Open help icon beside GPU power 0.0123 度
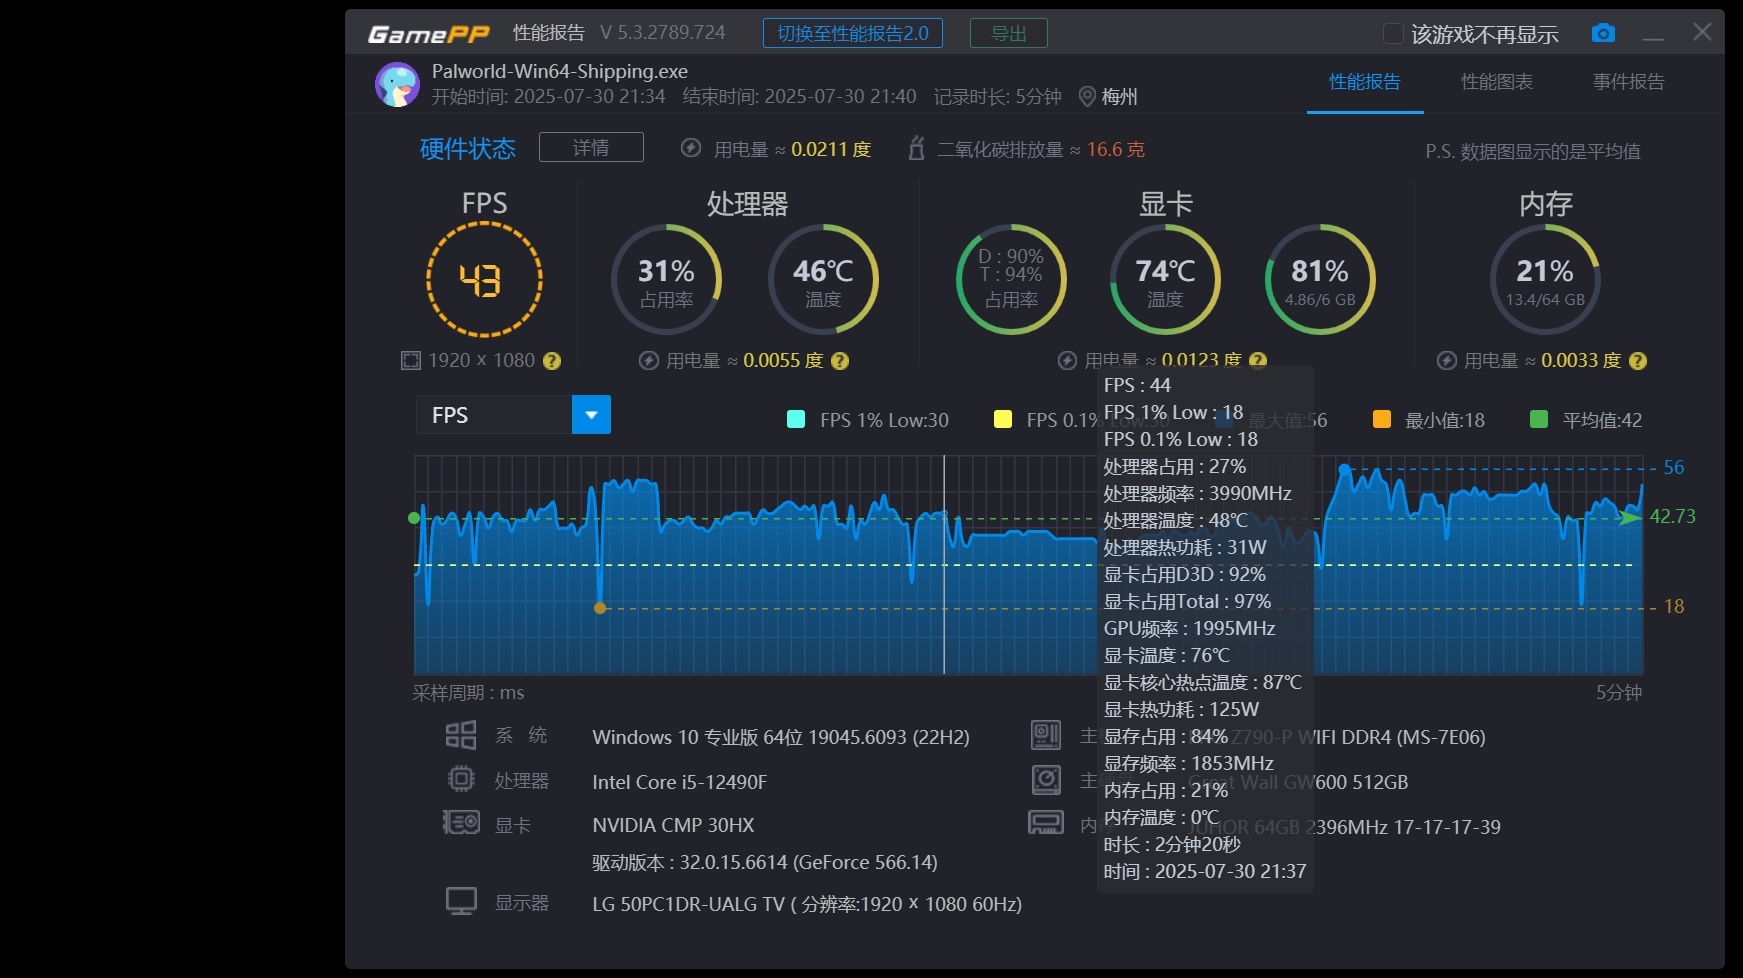 [x=1258, y=359]
